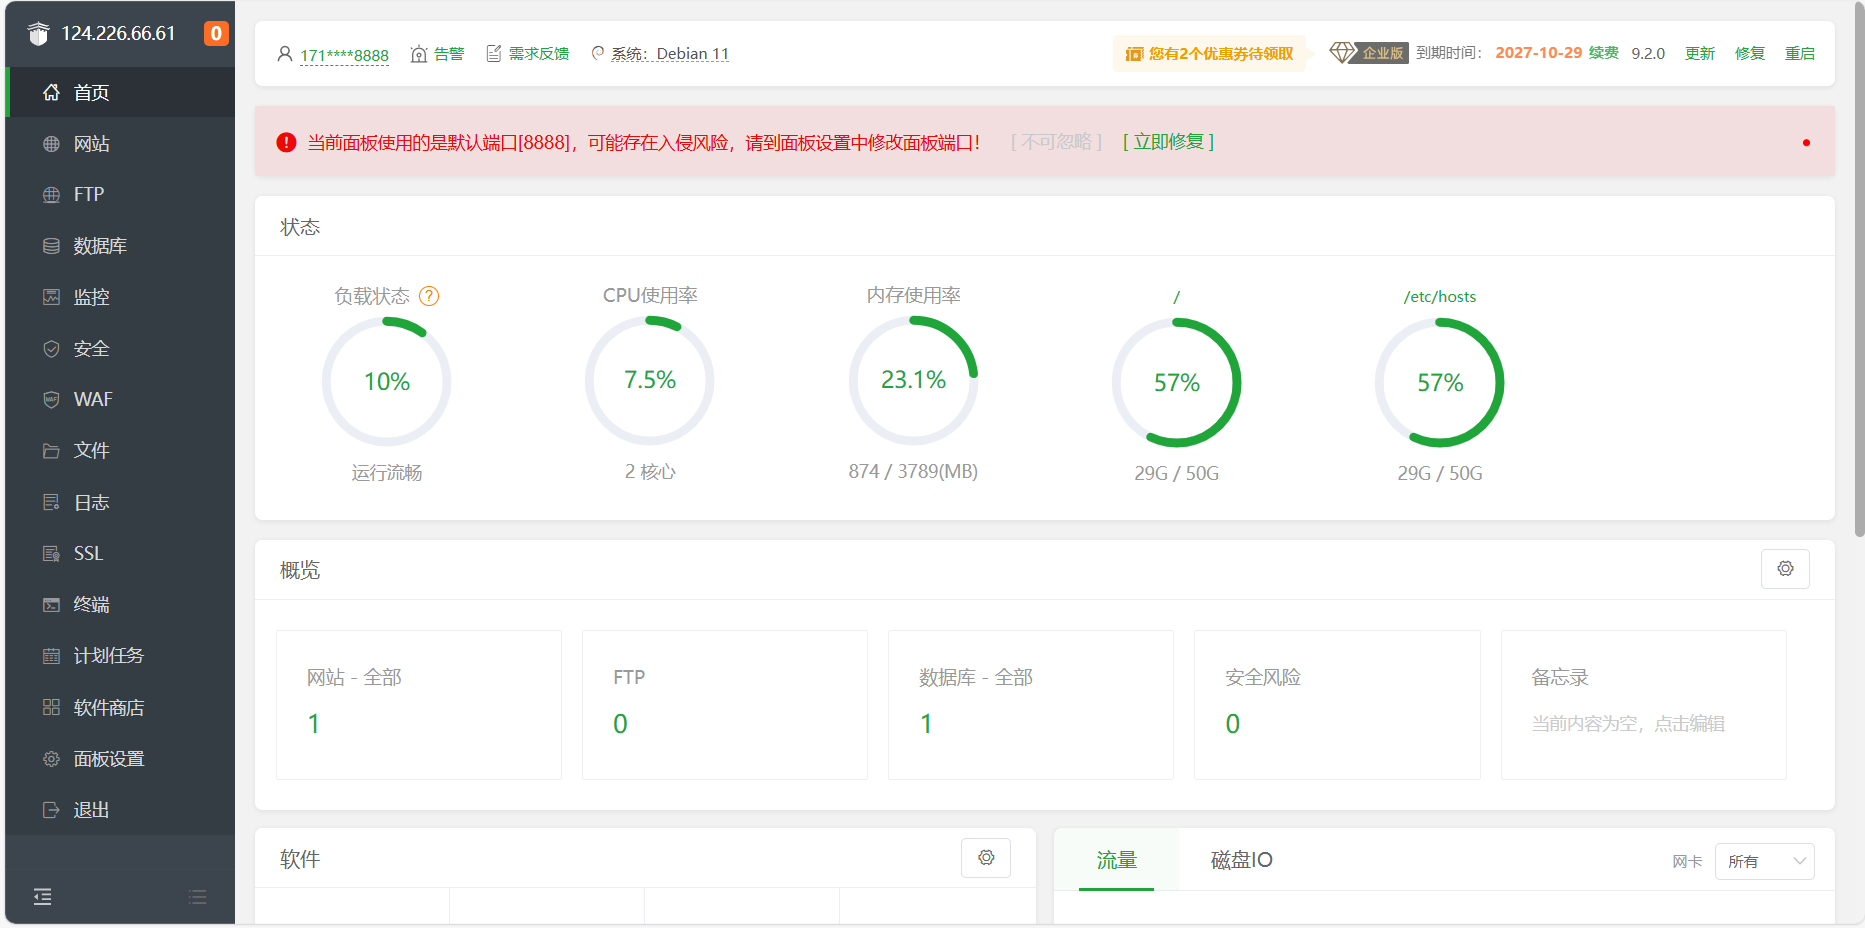1865x928 pixels.
Task: Open 监控 monitoring from the sidebar
Action: coord(89,297)
